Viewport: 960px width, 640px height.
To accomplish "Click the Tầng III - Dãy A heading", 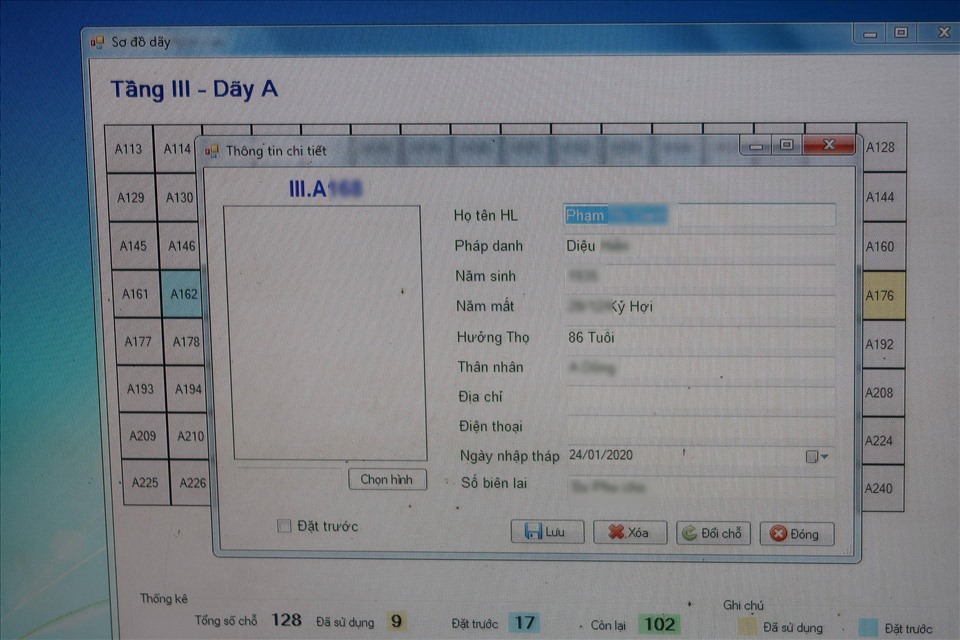I will point(194,89).
